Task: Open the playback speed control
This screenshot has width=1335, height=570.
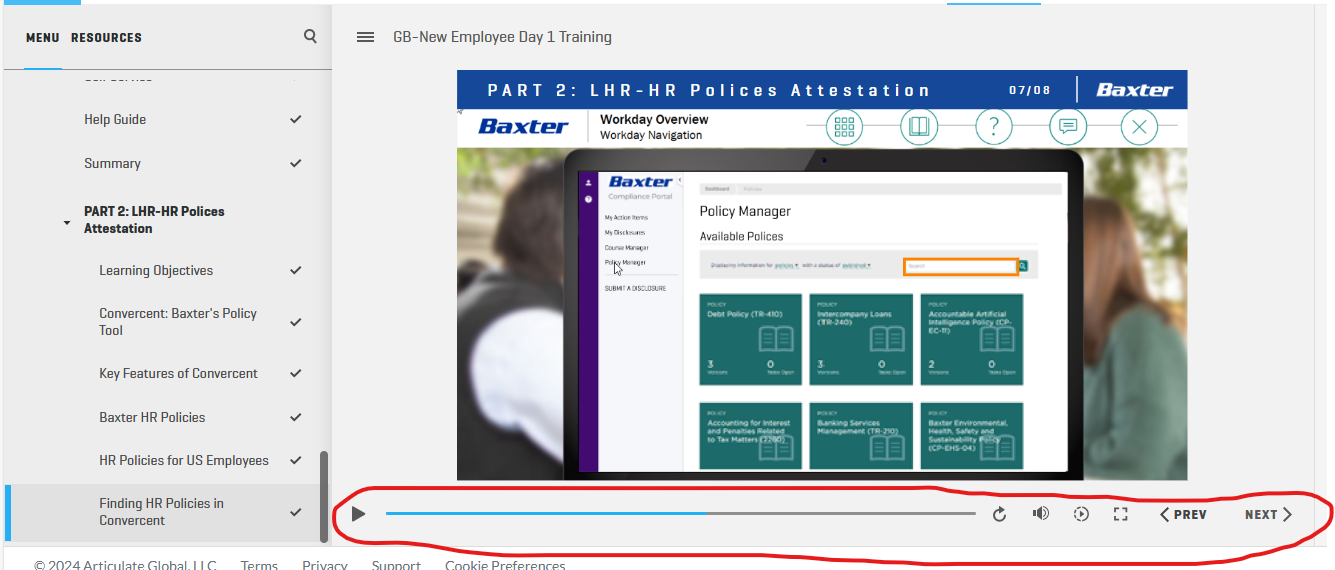Action: pos(1081,514)
